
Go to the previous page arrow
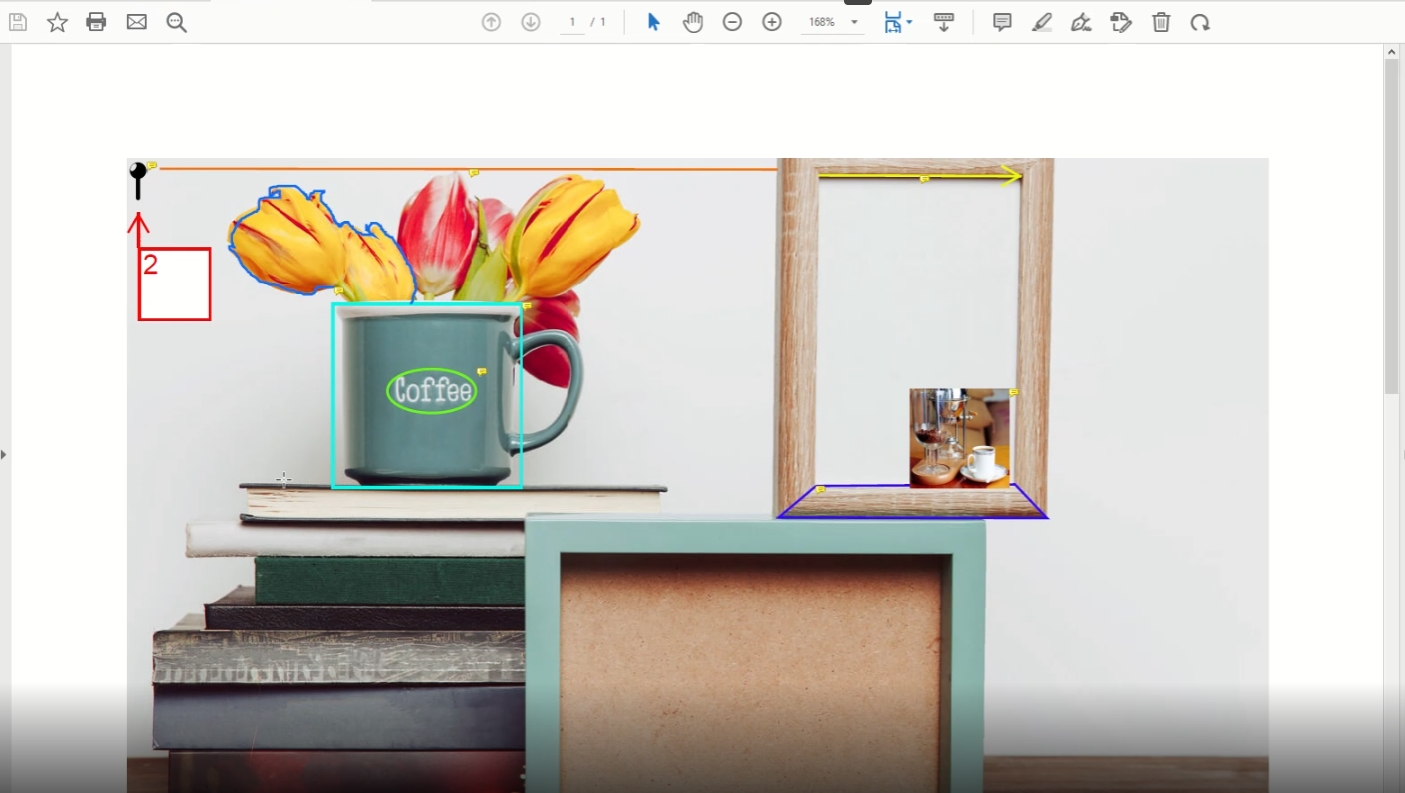pos(491,22)
